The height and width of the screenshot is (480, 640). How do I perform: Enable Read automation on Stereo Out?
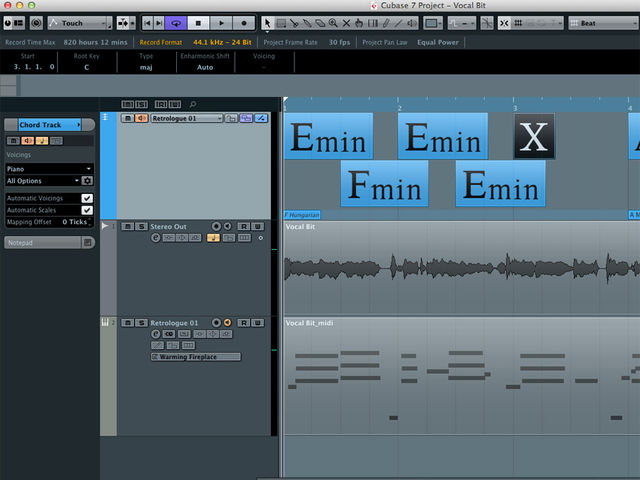[244, 227]
